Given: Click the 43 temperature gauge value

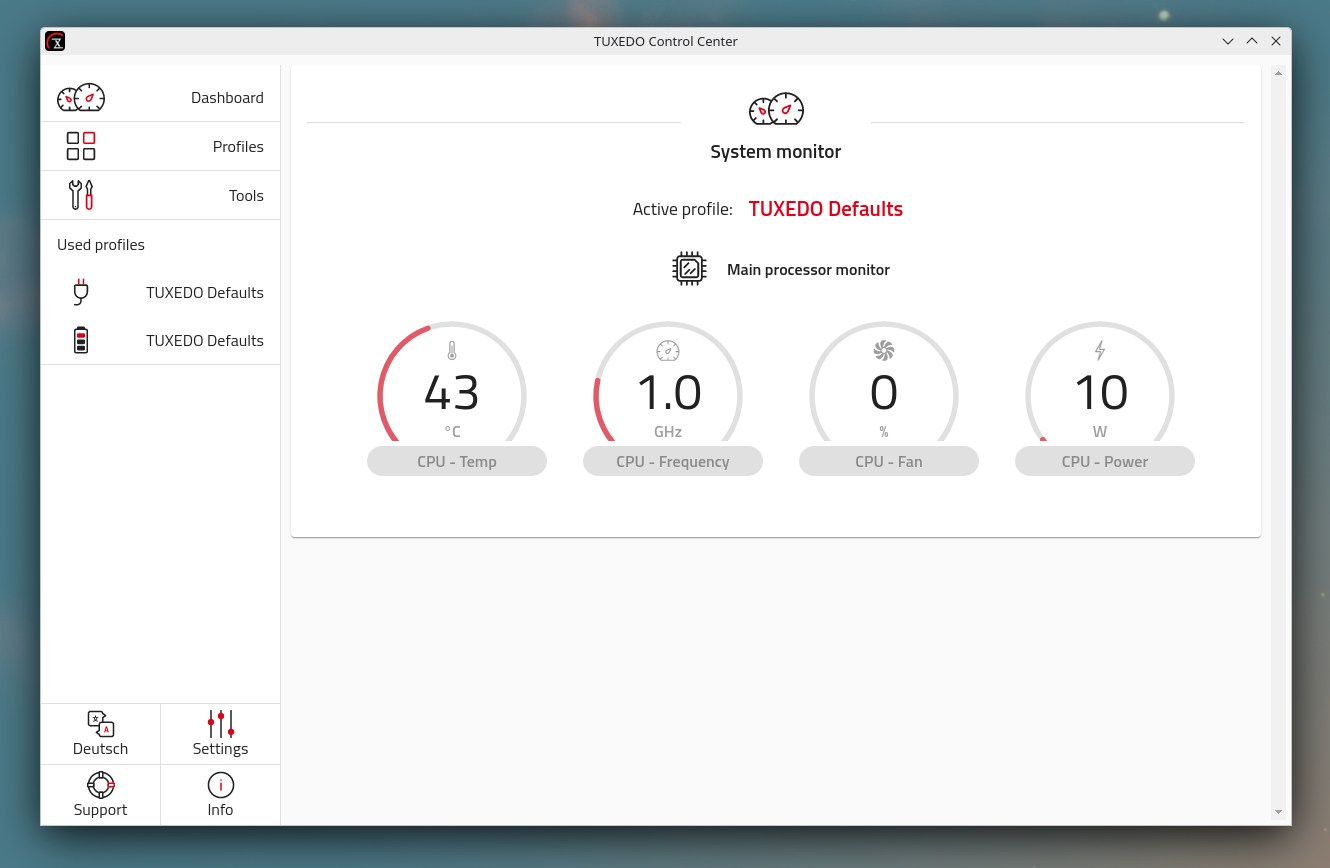Looking at the screenshot, I should [x=452, y=393].
